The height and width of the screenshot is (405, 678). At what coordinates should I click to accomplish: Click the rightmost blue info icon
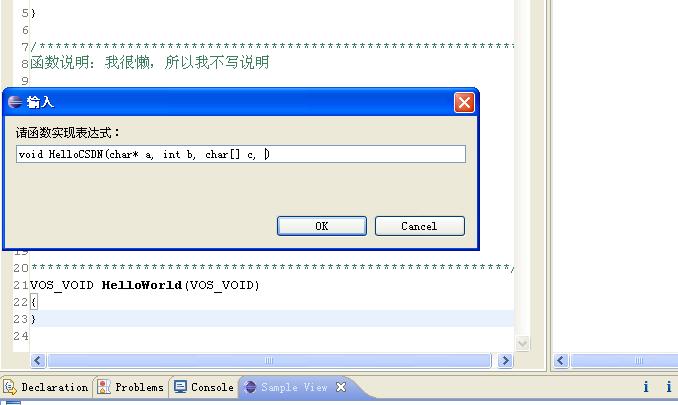click(x=668, y=386)
